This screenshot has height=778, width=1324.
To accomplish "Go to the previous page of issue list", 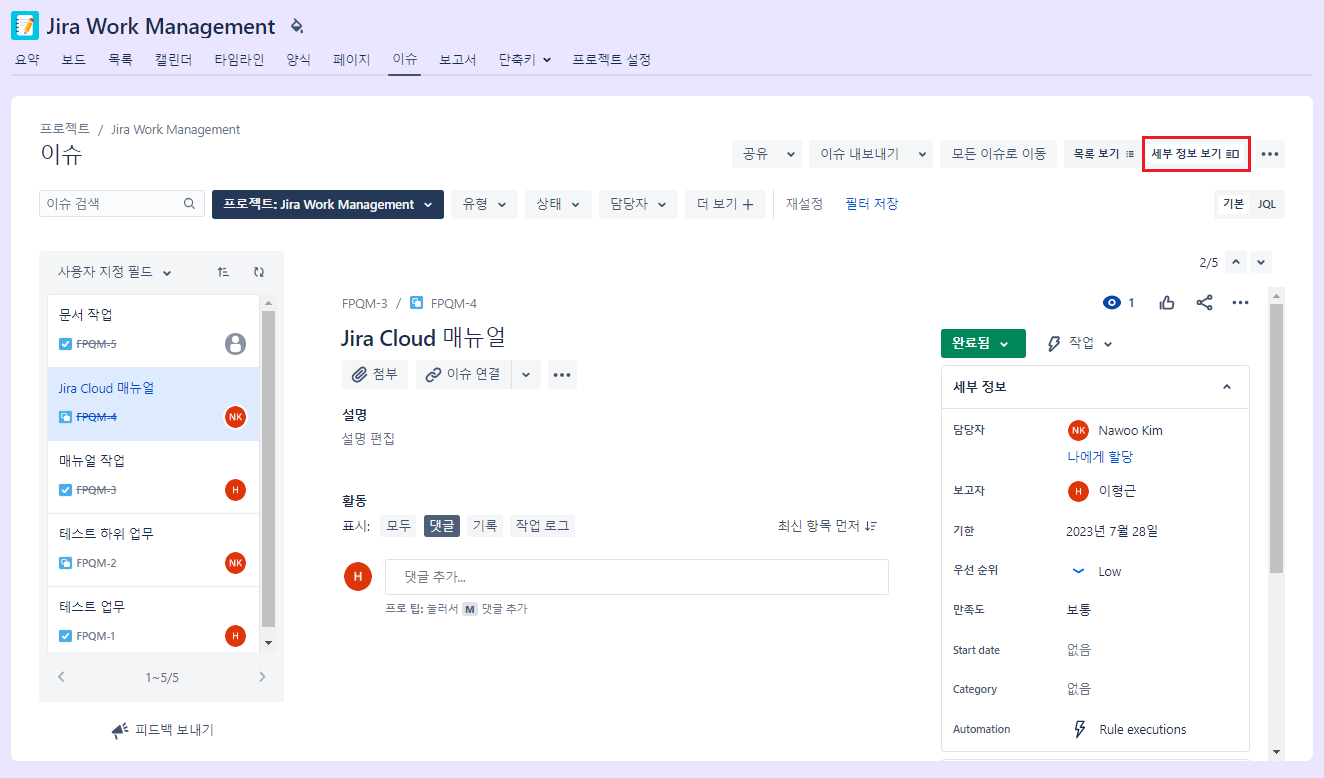I will 61,677.
